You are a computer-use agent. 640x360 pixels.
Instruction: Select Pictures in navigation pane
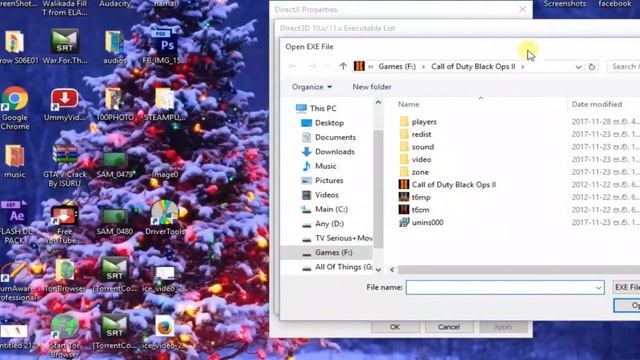[x=322, y=180]
